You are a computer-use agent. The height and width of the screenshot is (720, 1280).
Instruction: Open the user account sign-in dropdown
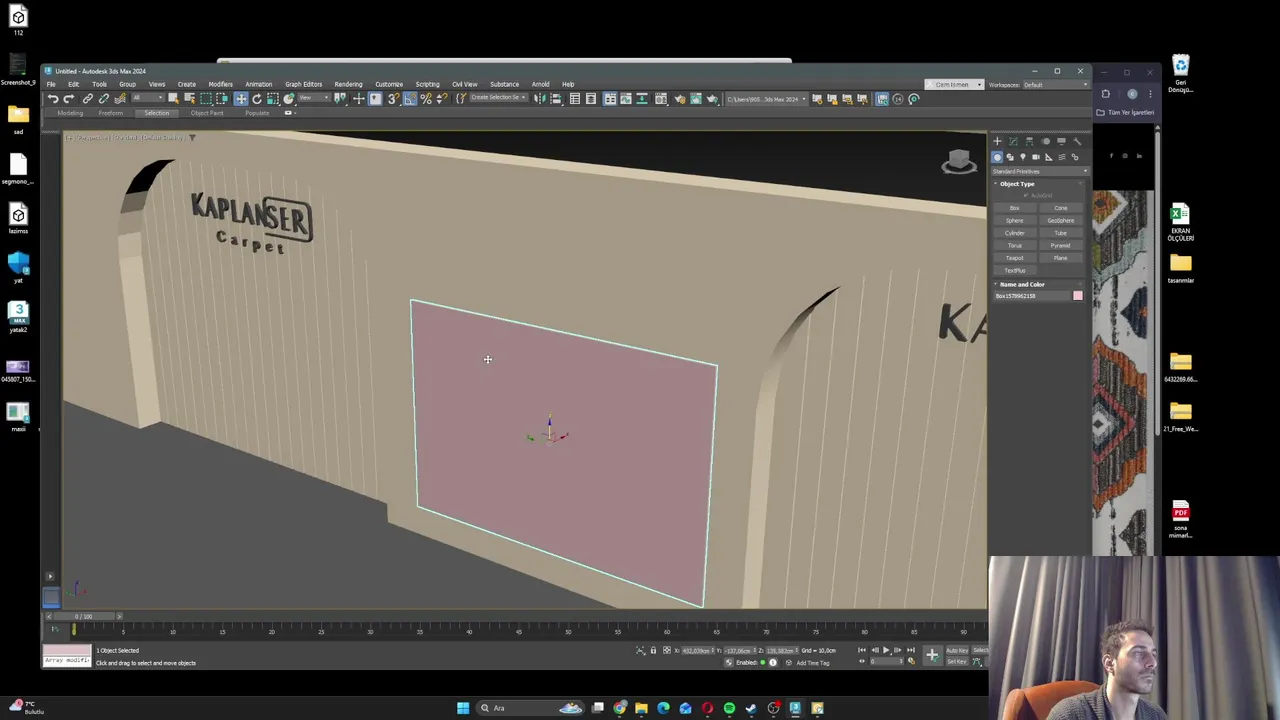click(x=955, y=85)
